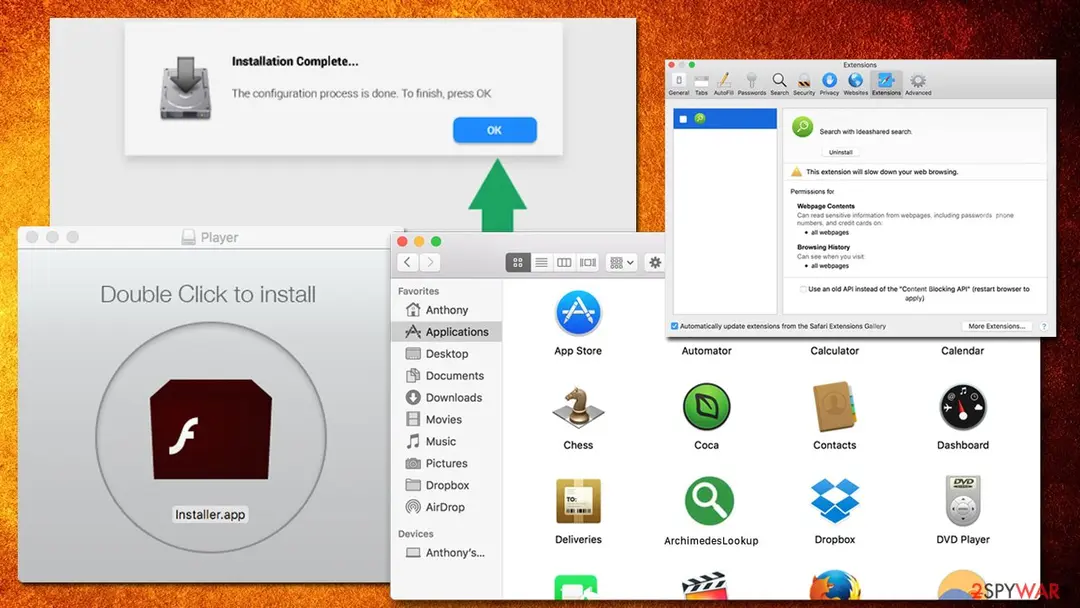1080x608 pixels.
Task: Switch Finder to column view
Action: (564, 262)
